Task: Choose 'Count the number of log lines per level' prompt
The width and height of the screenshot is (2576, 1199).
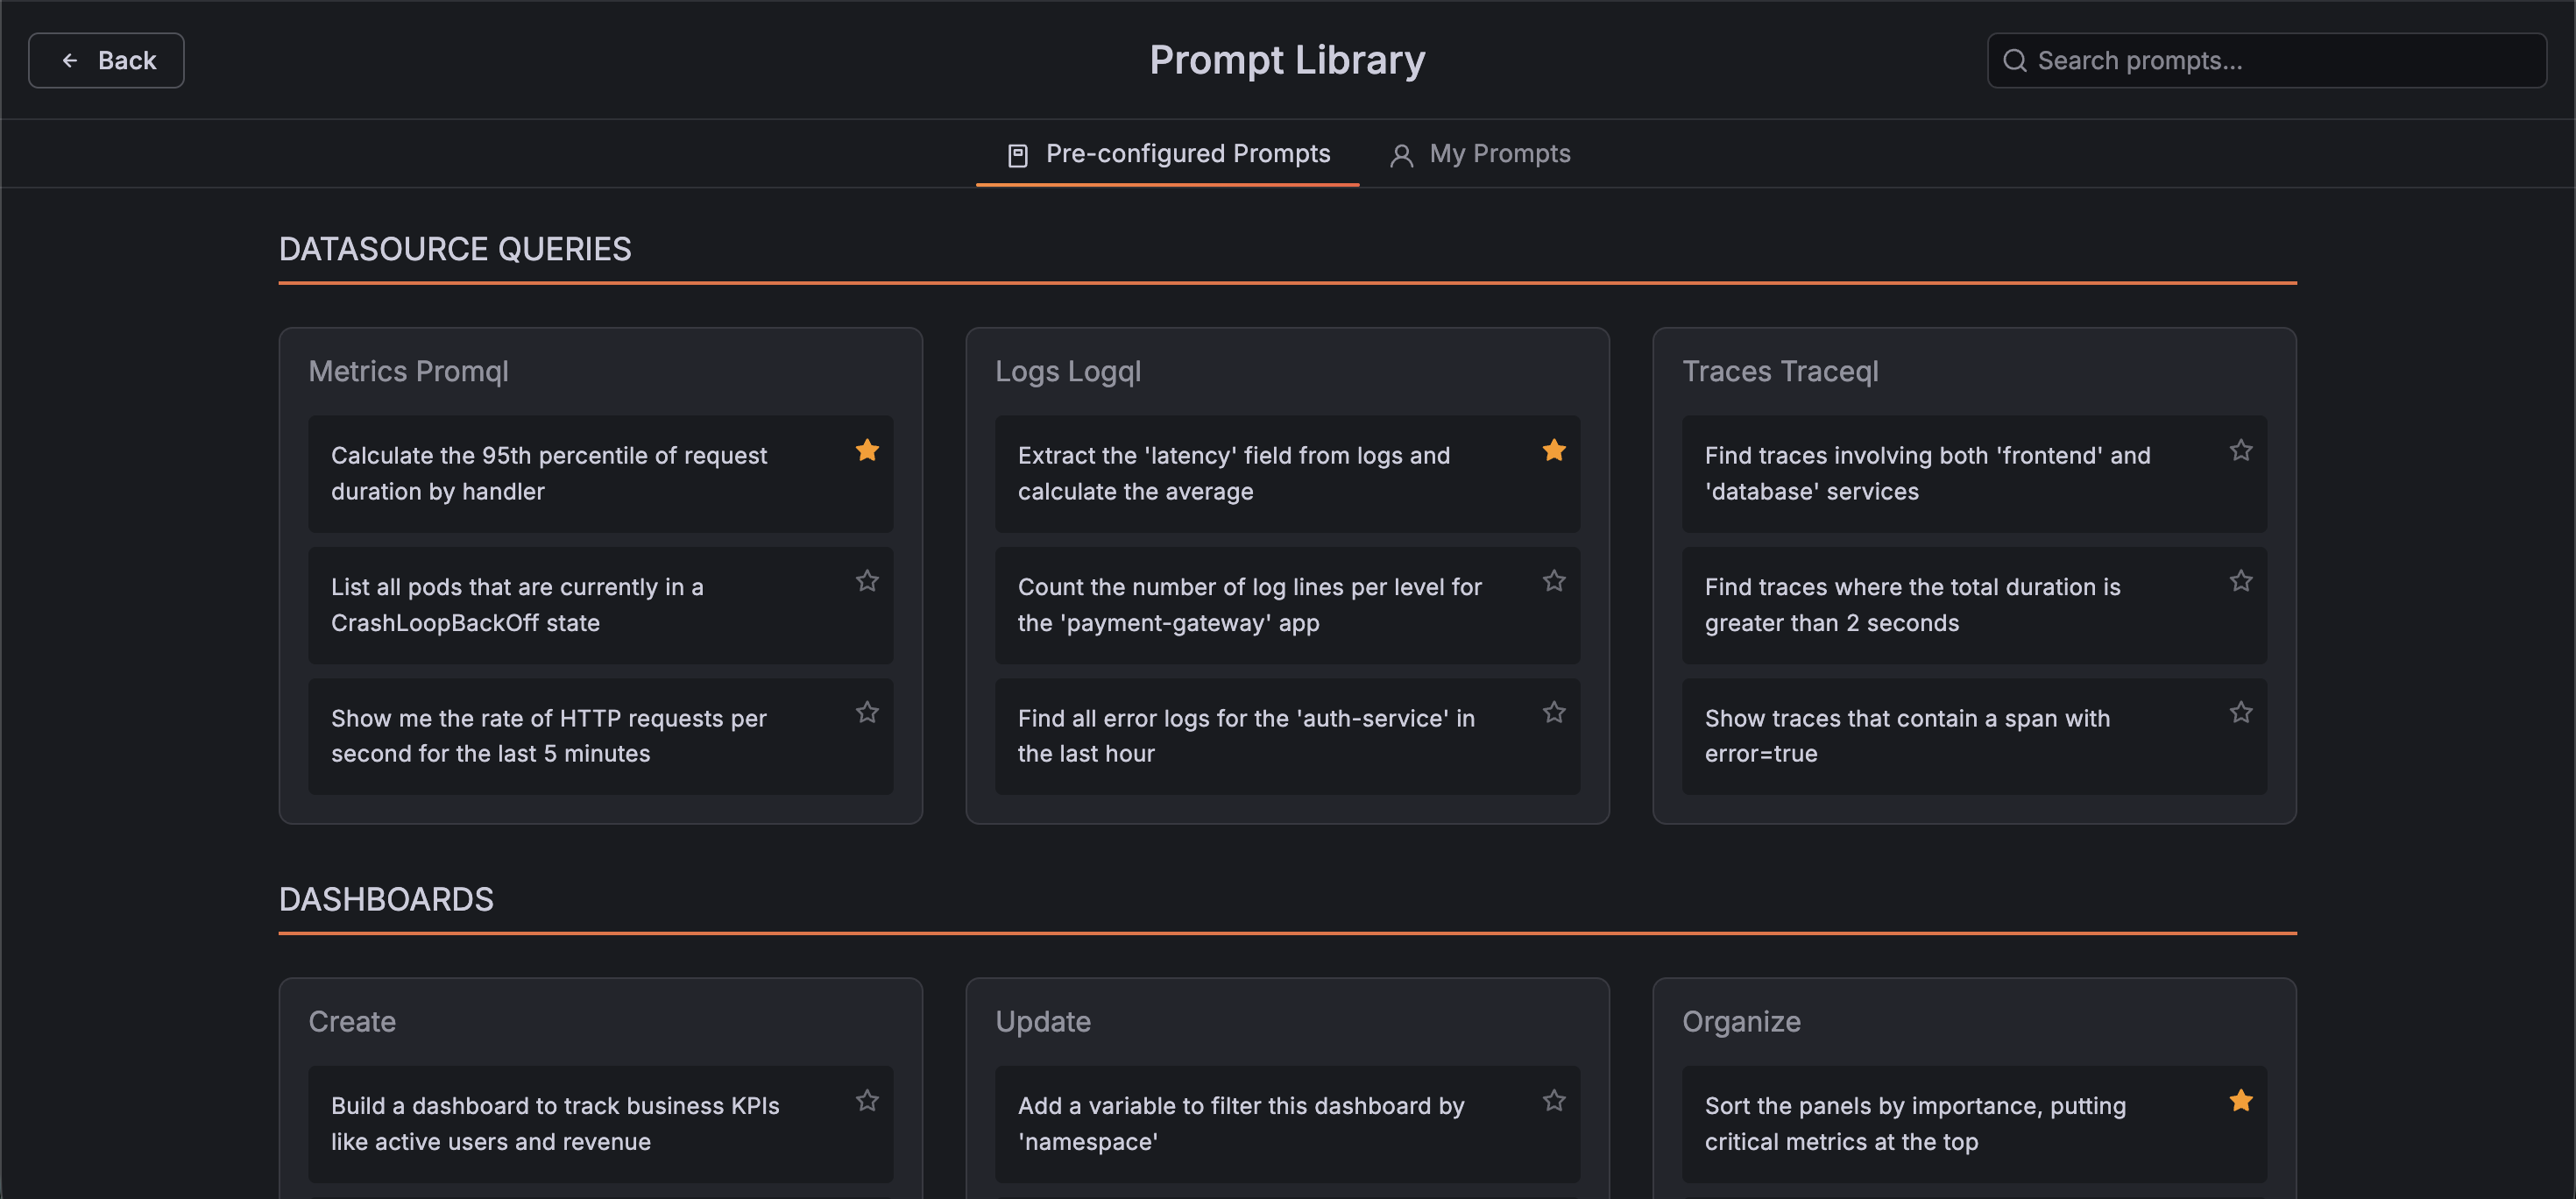Action: pyautogui.click(x=1288, y=605)
